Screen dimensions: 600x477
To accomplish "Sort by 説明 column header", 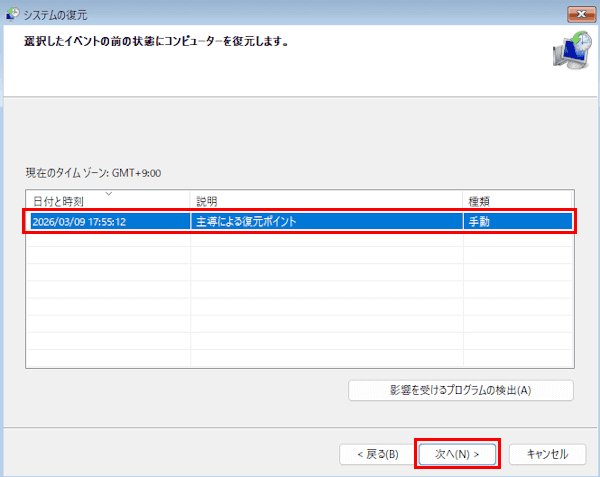I will (326, 201).
